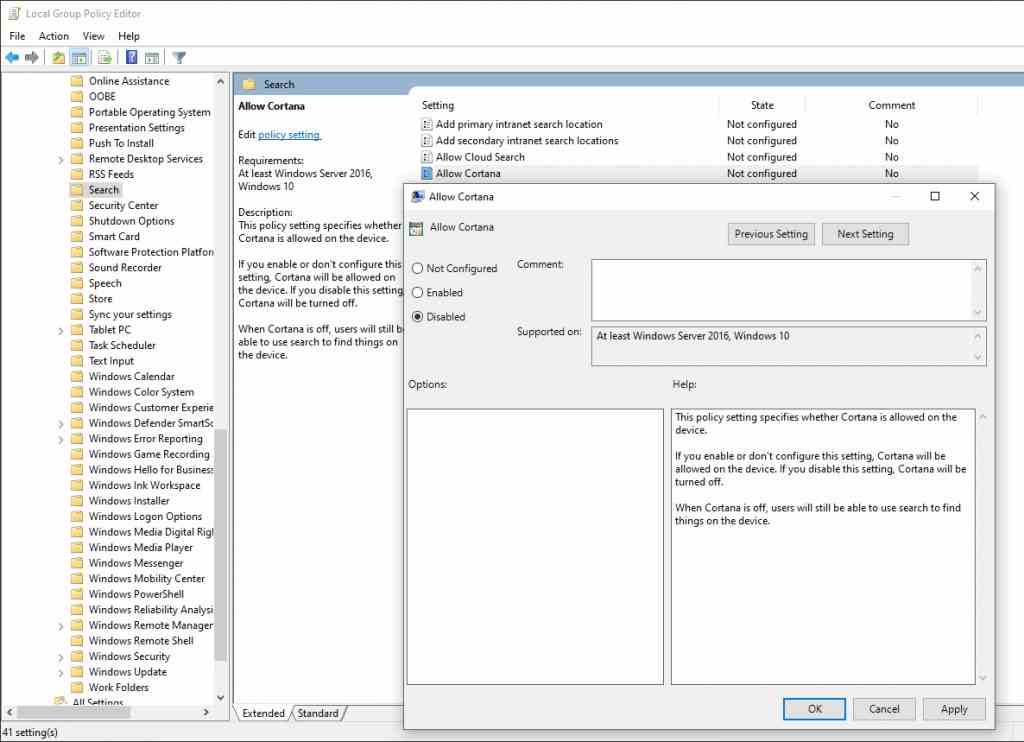Click the Help text scroll-up arrow
This screenshot has height=742, width=1024.
(982, 417)
